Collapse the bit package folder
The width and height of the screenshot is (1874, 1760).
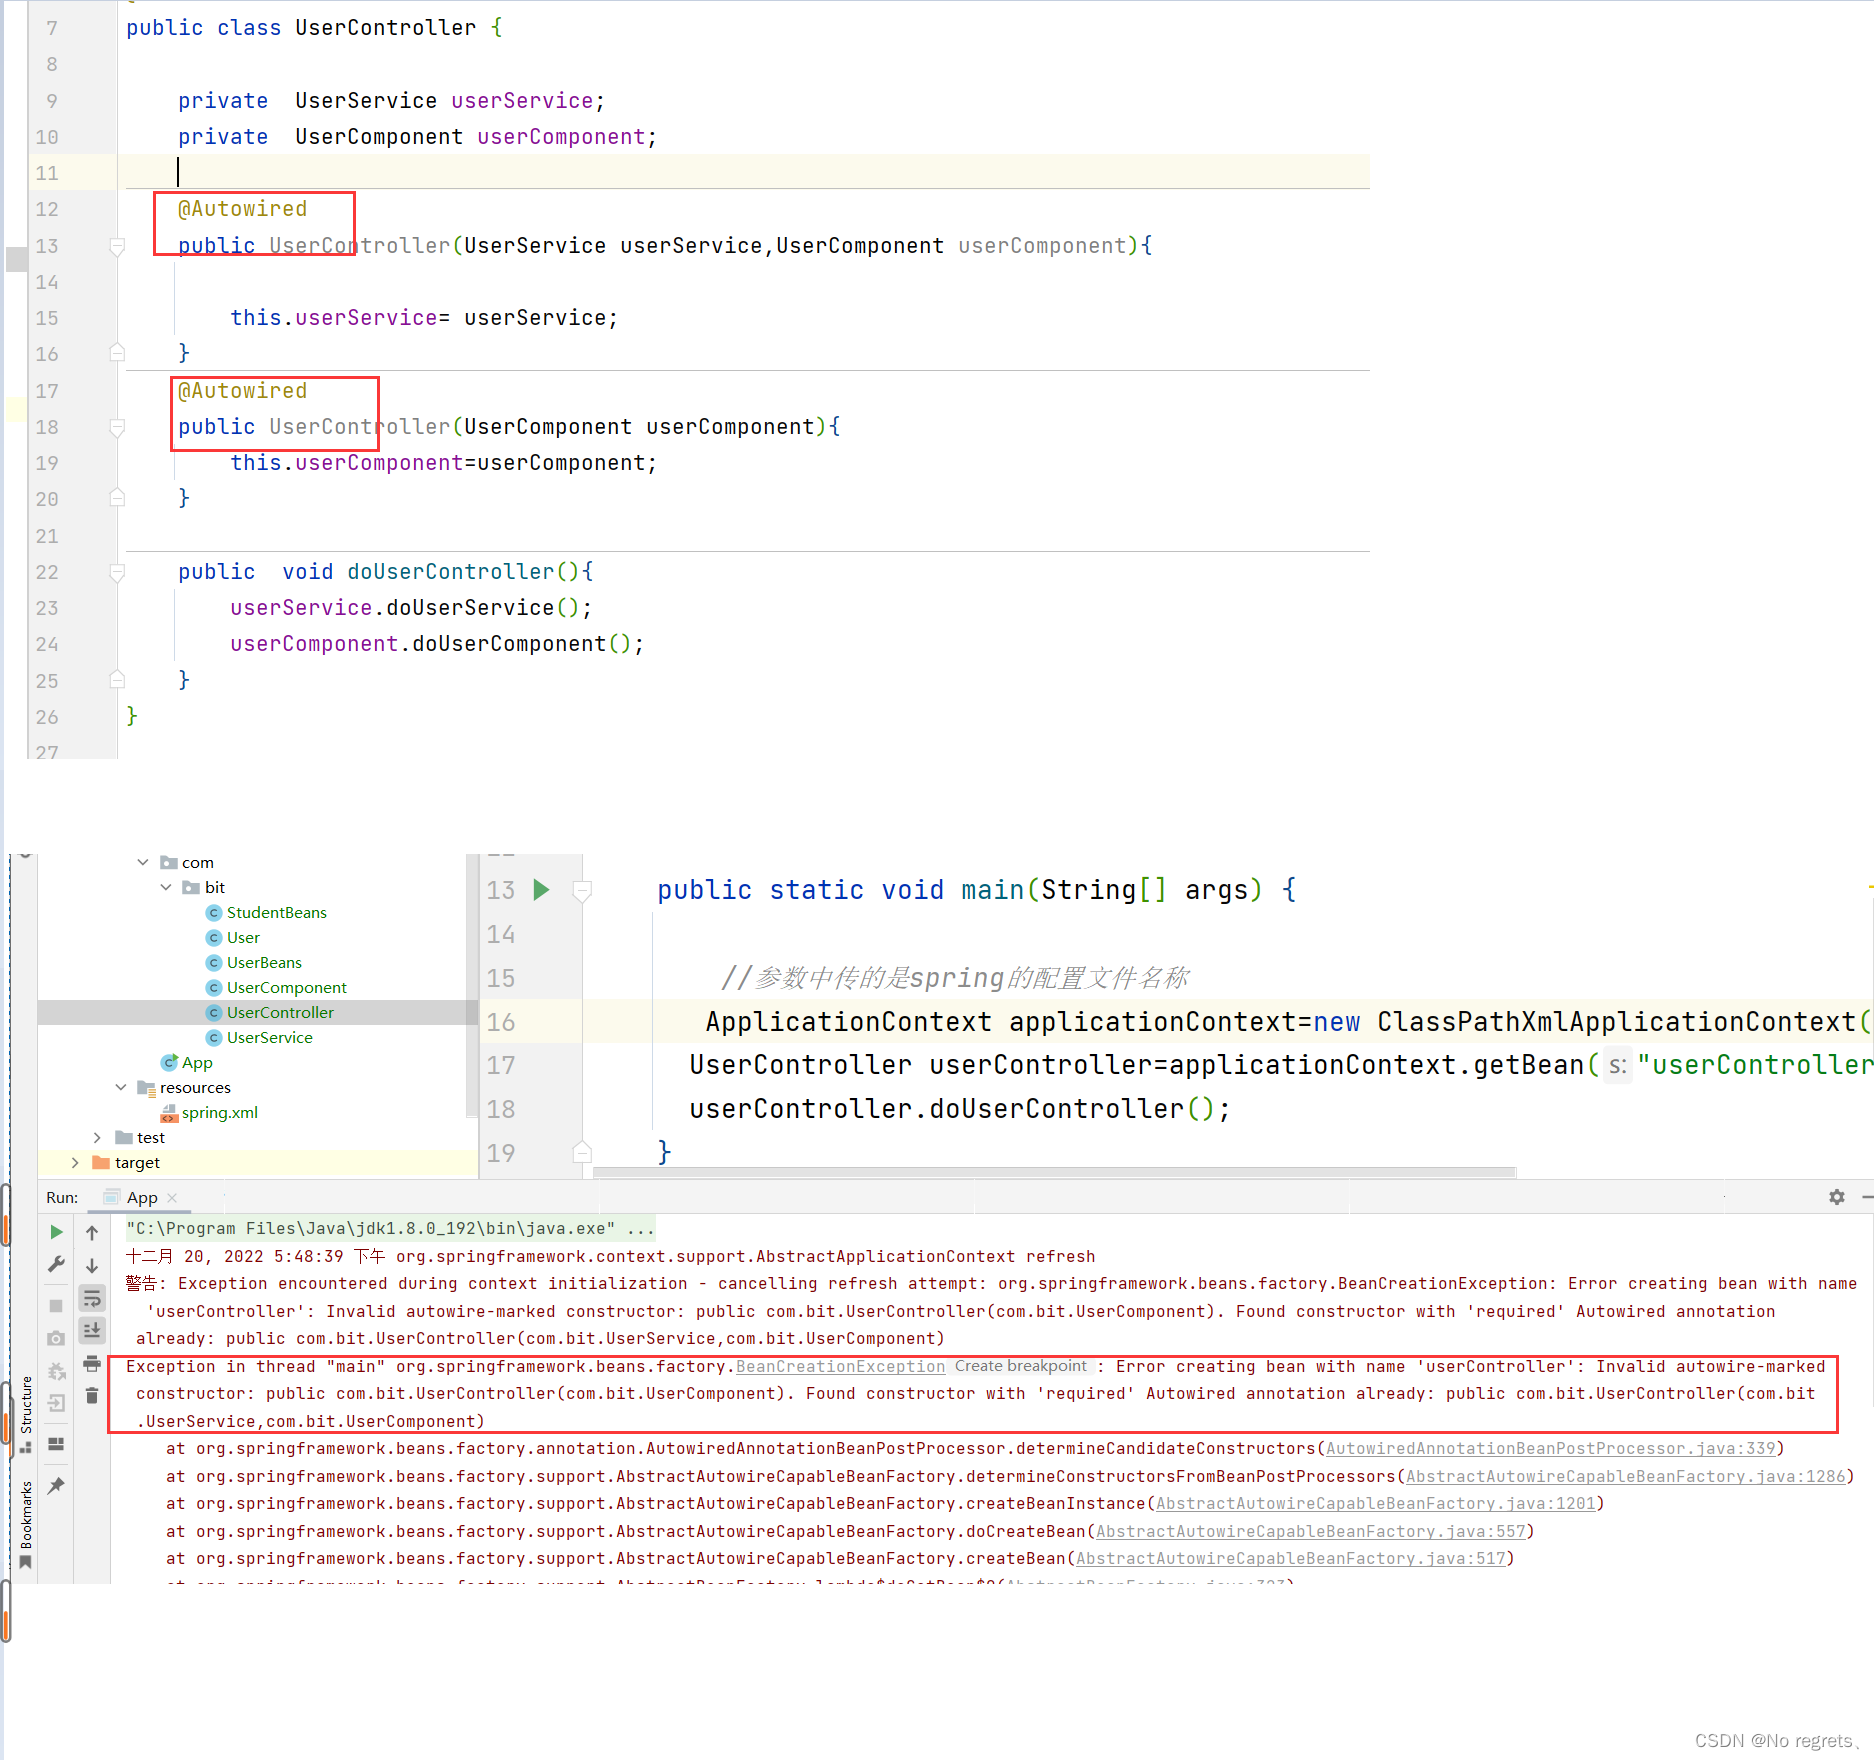[x=166, y=887]
